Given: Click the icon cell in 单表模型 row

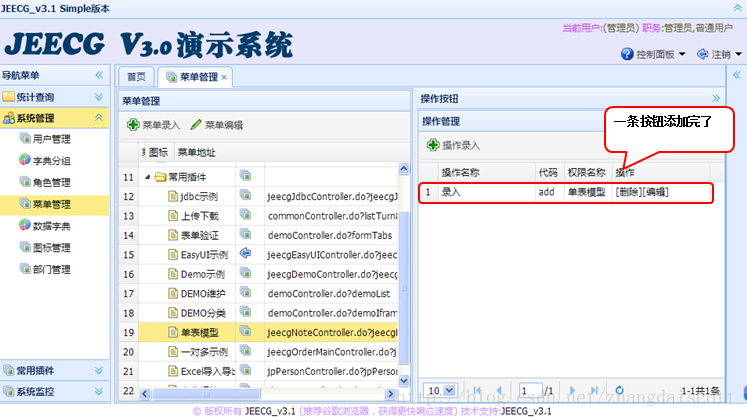Looking at the screenshot, I should click(x=245, y=331).
